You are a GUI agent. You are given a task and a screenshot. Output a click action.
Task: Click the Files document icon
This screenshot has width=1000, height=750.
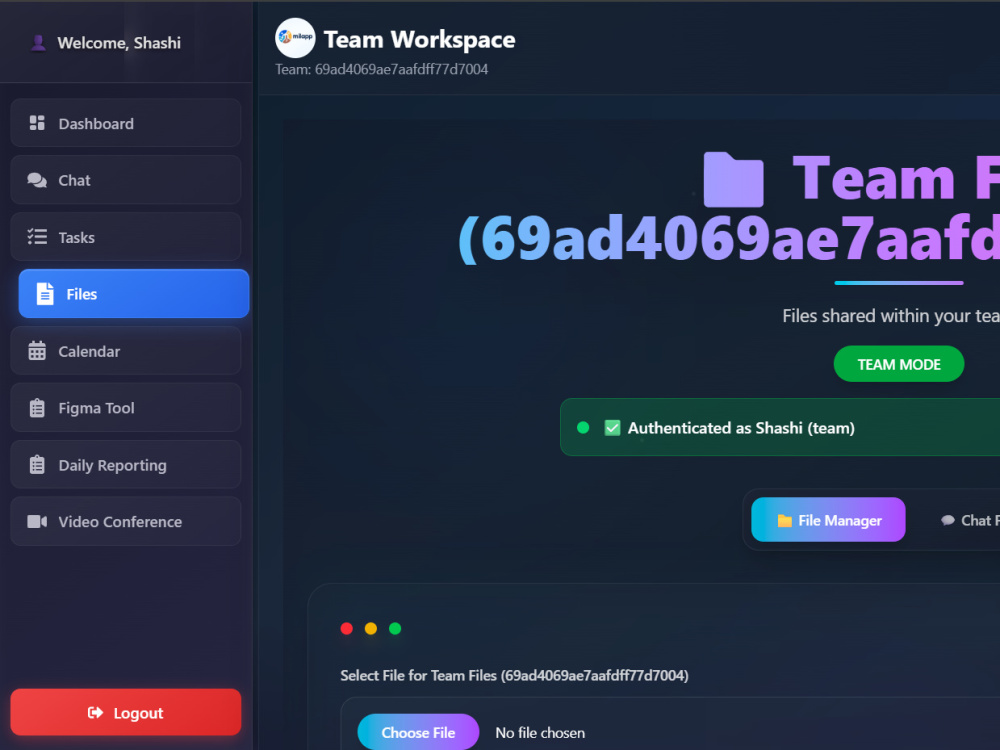(x=45, y=294)
